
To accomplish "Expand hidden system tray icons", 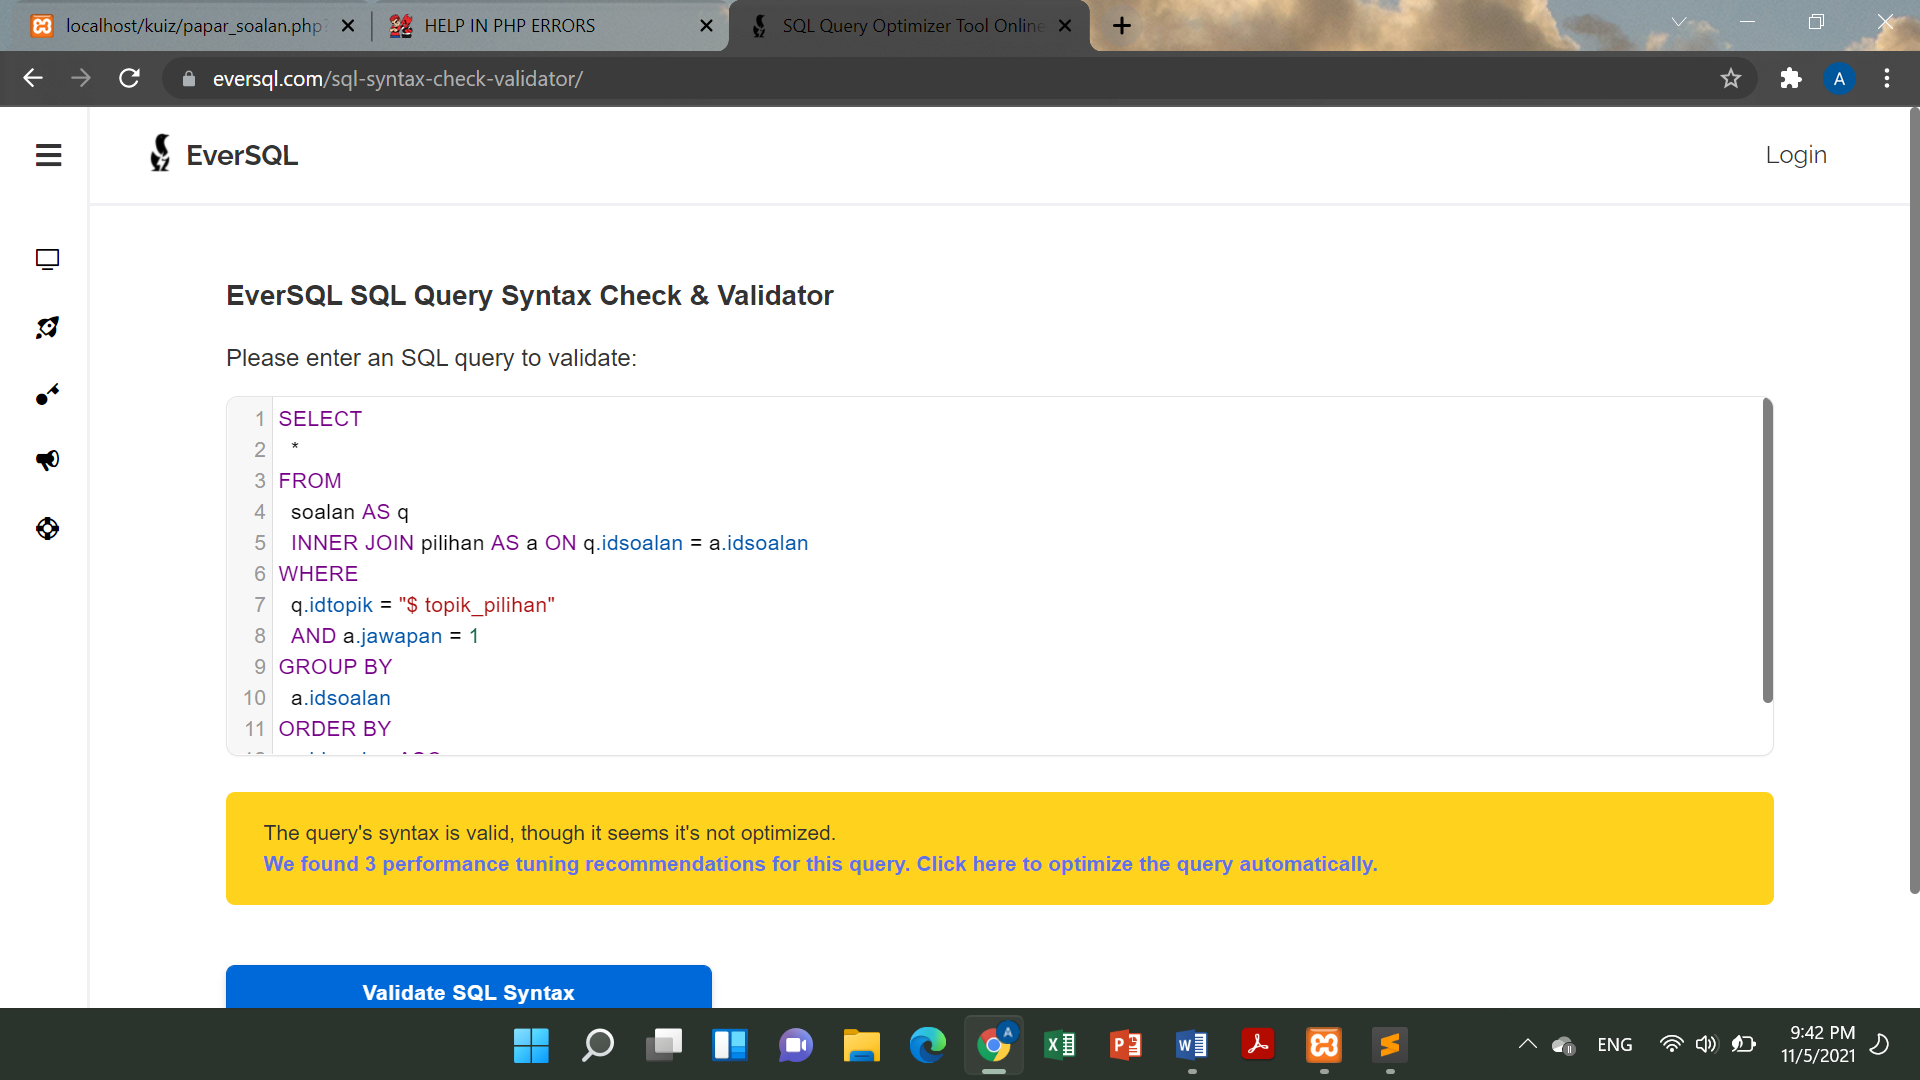I will click(x=1527, y=1044).
